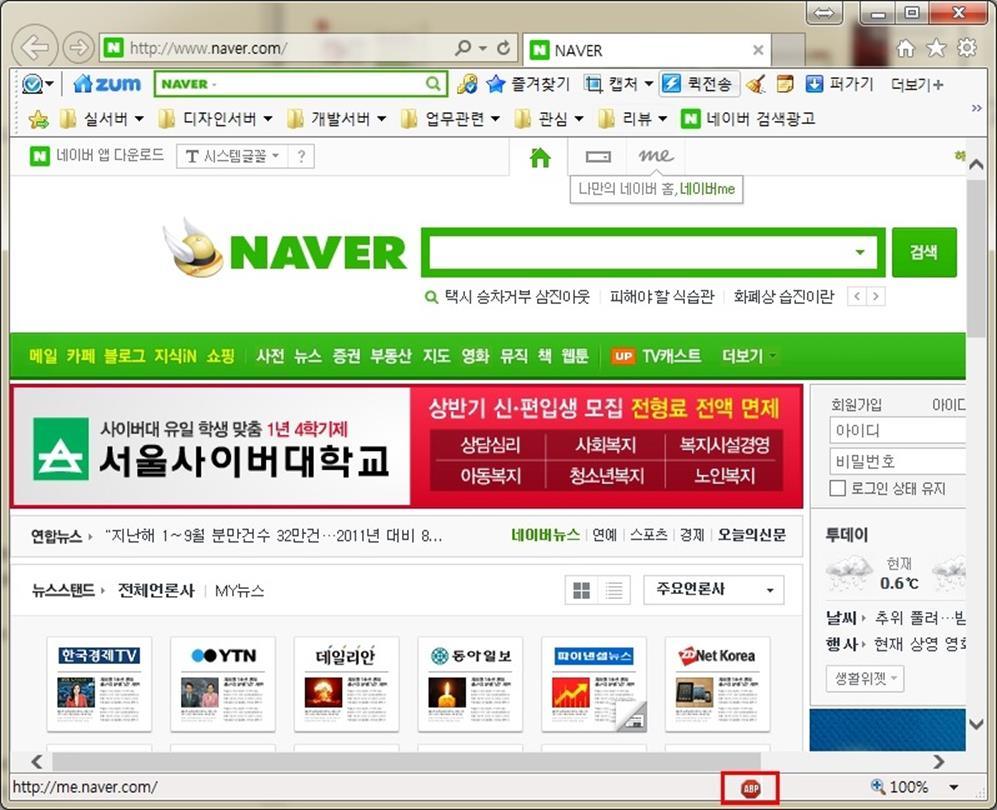Select the NAVER browser tab
This screenshot has height=810, width=997.
click(647, 50)
